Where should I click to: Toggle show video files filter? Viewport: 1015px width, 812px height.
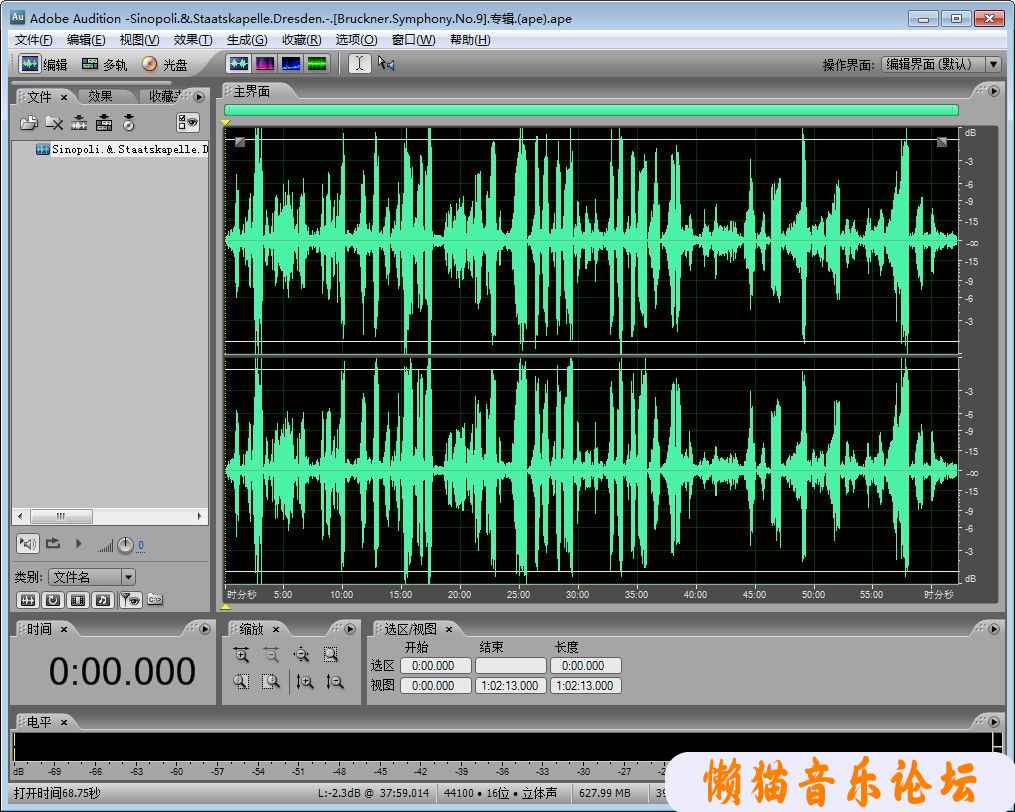78,600
